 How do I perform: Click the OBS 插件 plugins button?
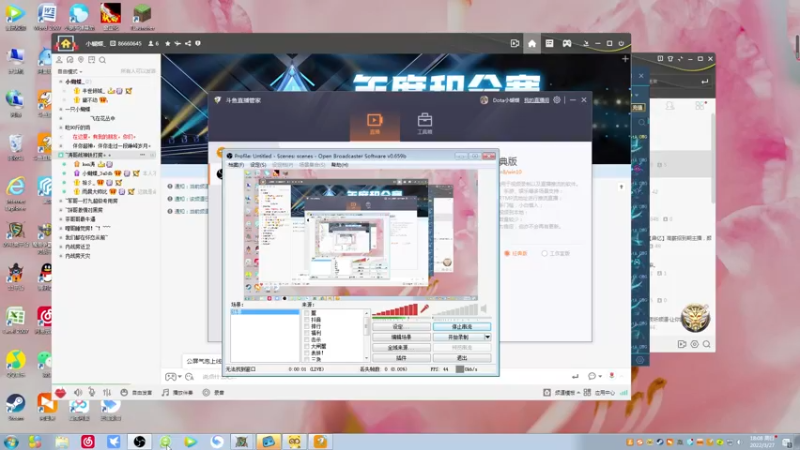[x=401, y=358]
